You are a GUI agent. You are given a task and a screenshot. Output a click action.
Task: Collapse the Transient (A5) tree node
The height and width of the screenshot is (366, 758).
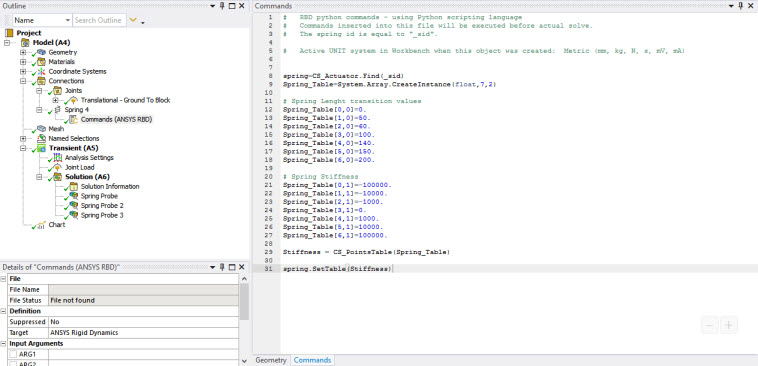click(x=23, y=148)
